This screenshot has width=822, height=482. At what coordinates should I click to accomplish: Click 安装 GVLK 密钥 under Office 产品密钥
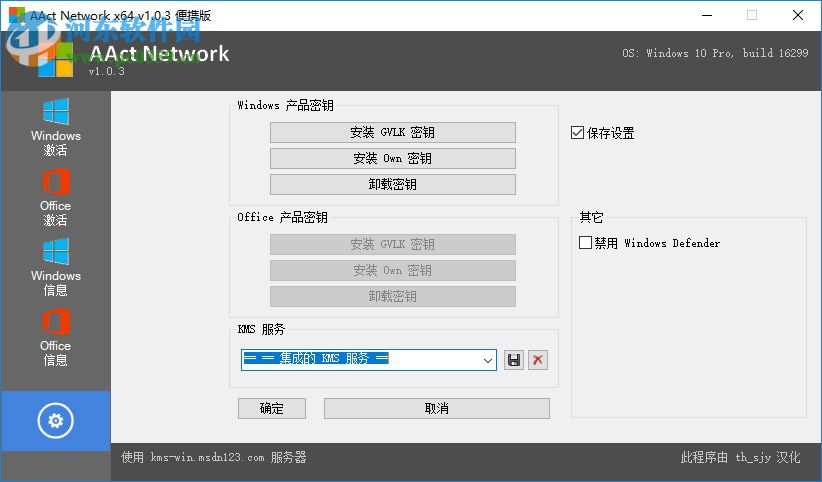(x=393, y=244)
